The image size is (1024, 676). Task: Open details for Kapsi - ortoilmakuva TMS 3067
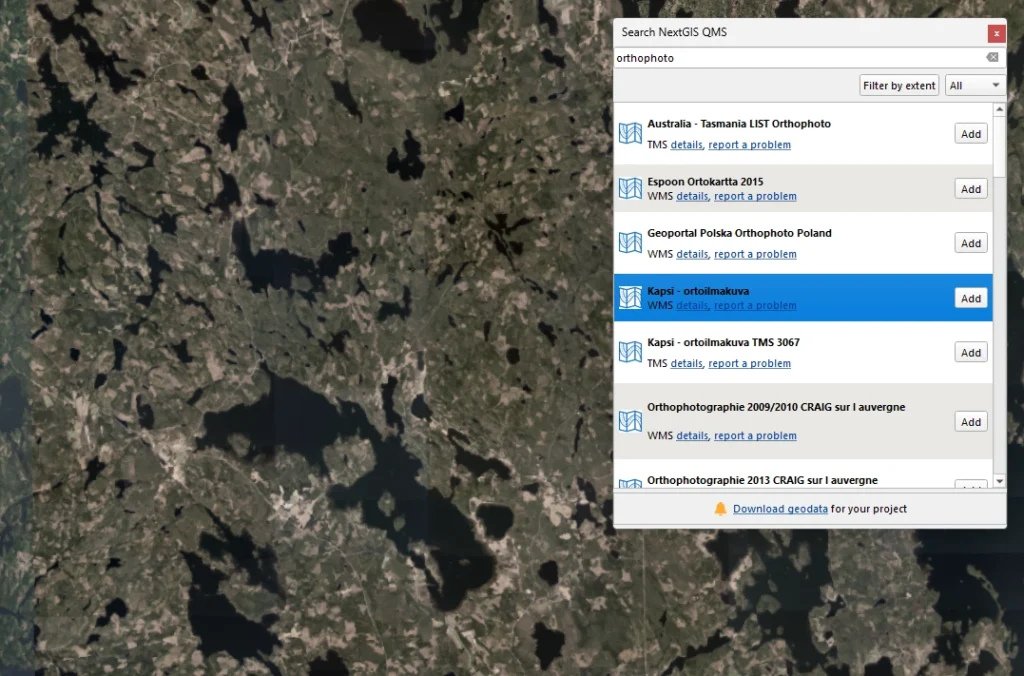(686, 363)
